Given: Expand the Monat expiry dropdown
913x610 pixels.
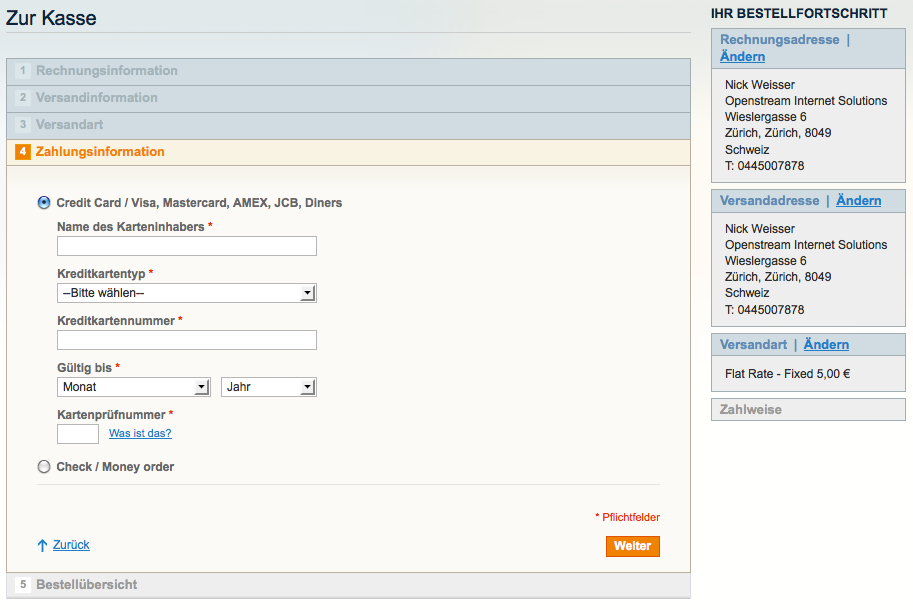Looking at the screenshot, I should click(134, 387).
